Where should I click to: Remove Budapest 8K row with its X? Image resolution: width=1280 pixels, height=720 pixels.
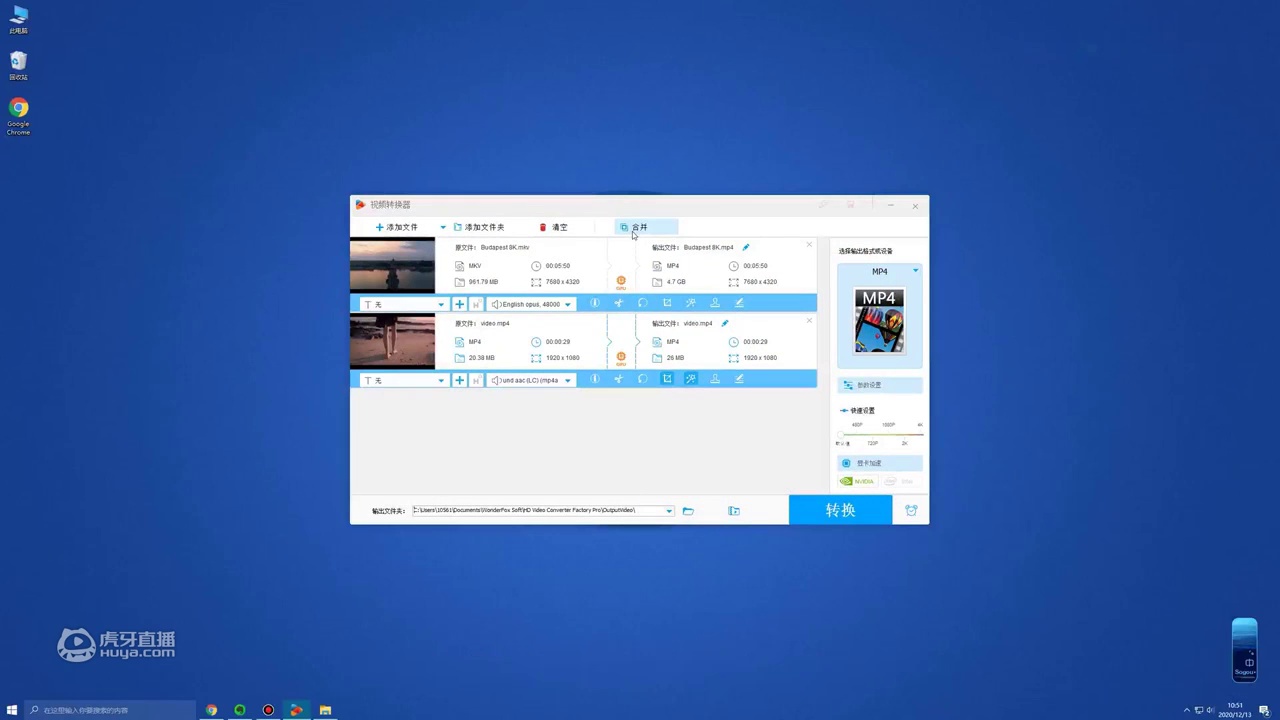(x=809, y=244)
